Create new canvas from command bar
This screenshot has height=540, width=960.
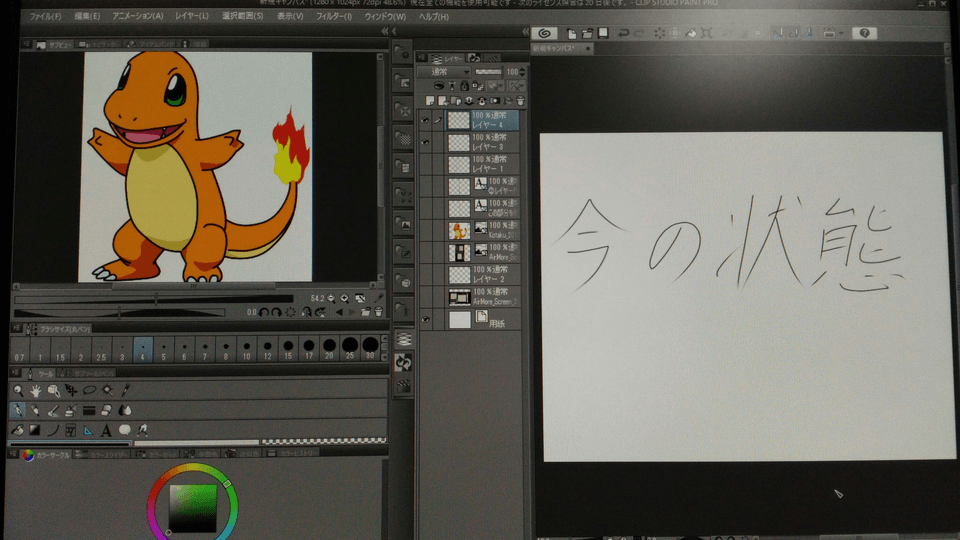(571, 33)
